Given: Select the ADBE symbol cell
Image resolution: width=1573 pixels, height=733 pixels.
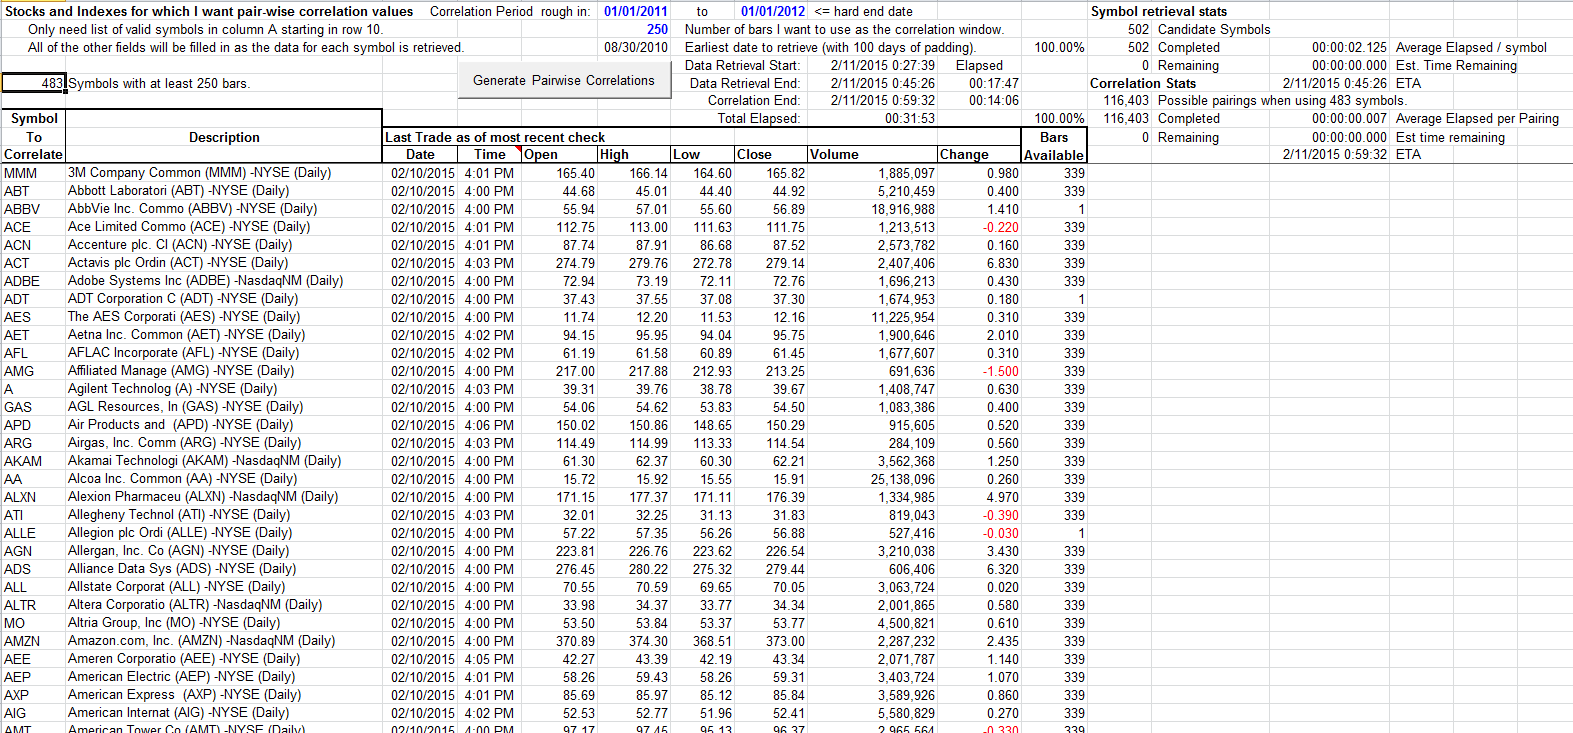Looking at the screenshot, I should (x=33, y=281).
